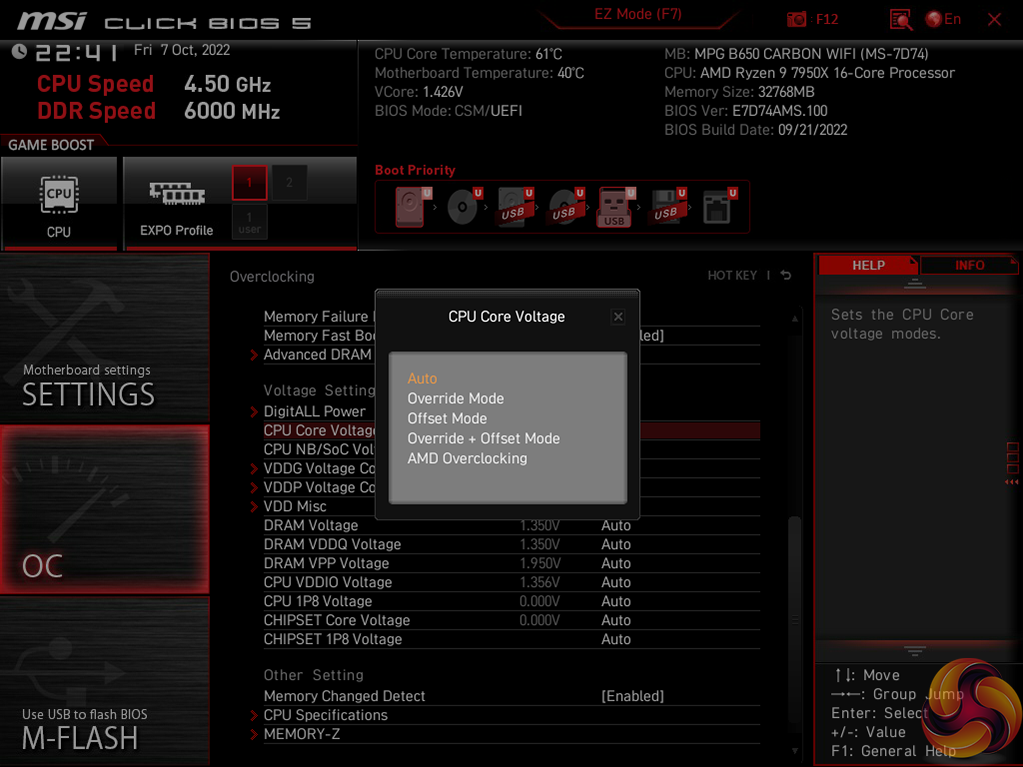This screenshot has height=767, width=1023.
Task: Open the M-FLASH BIOS flashing section
Action: click(x=104, y=681)
